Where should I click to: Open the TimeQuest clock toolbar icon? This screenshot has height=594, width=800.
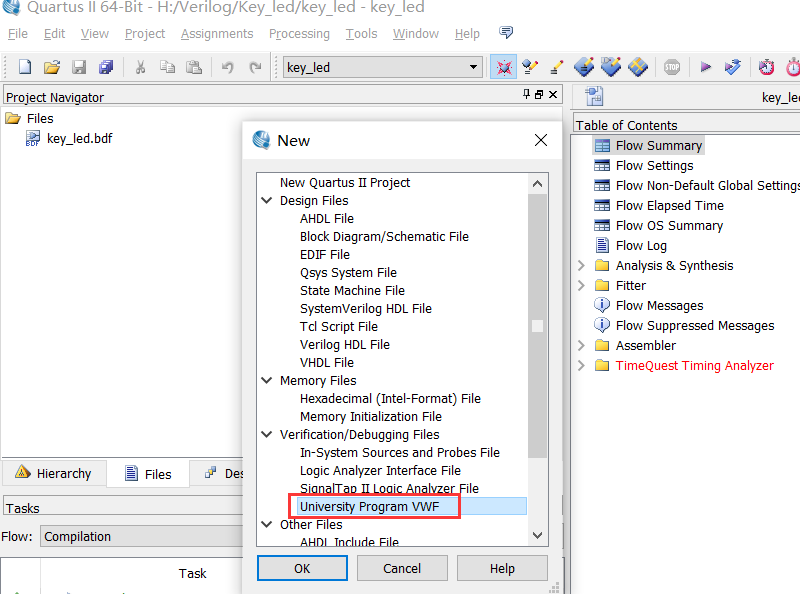pyautogui.click(x=766, y=67)
